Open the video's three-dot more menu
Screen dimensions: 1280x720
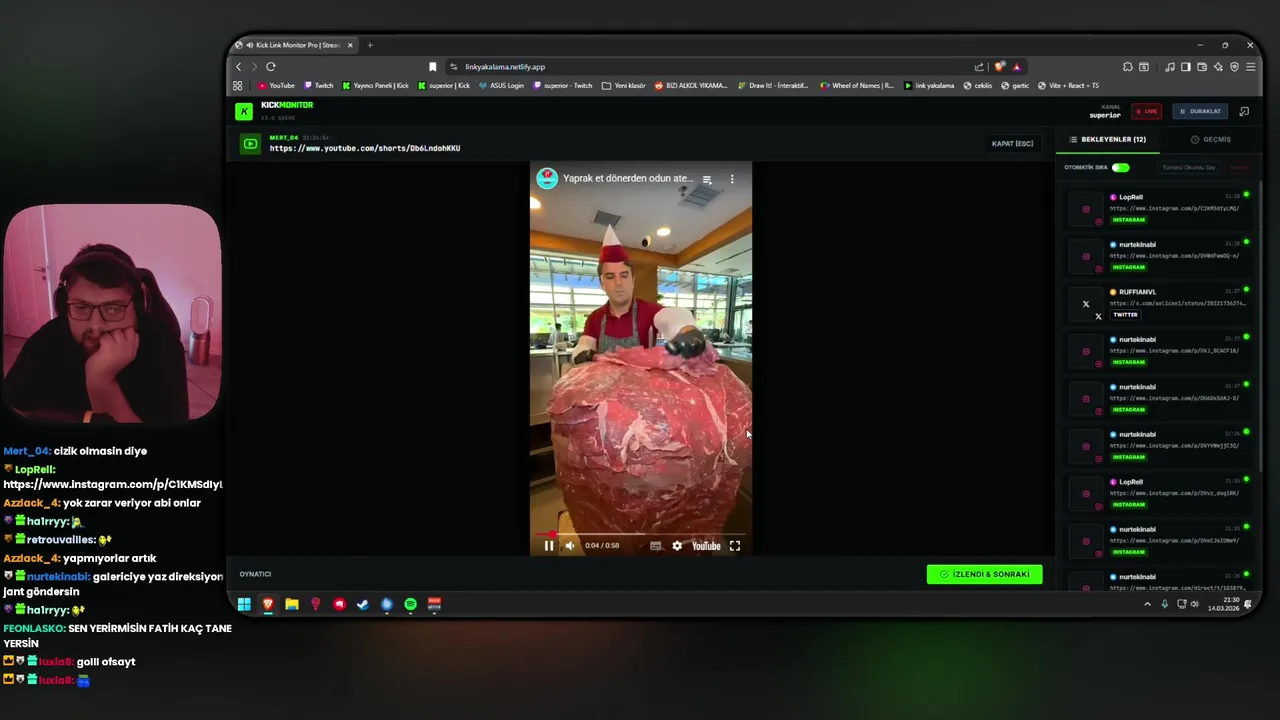tap(732, 179)
